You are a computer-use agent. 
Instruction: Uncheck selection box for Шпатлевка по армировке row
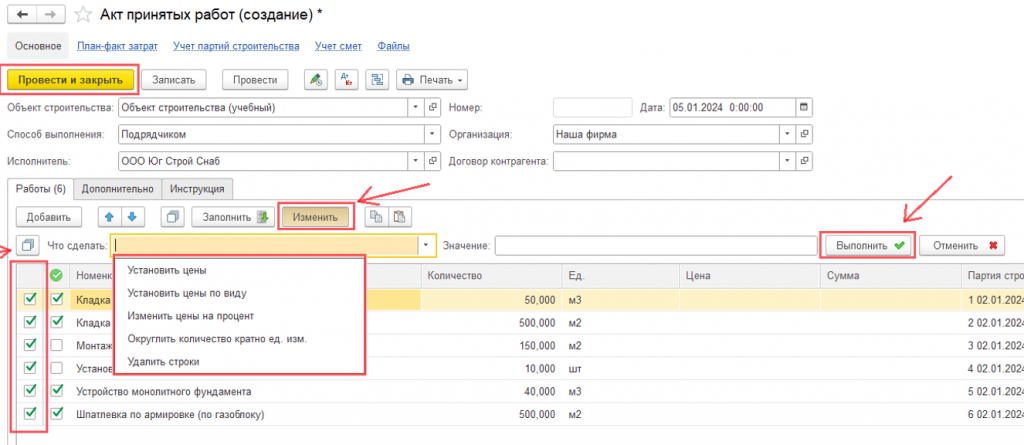tap(29, 412)
